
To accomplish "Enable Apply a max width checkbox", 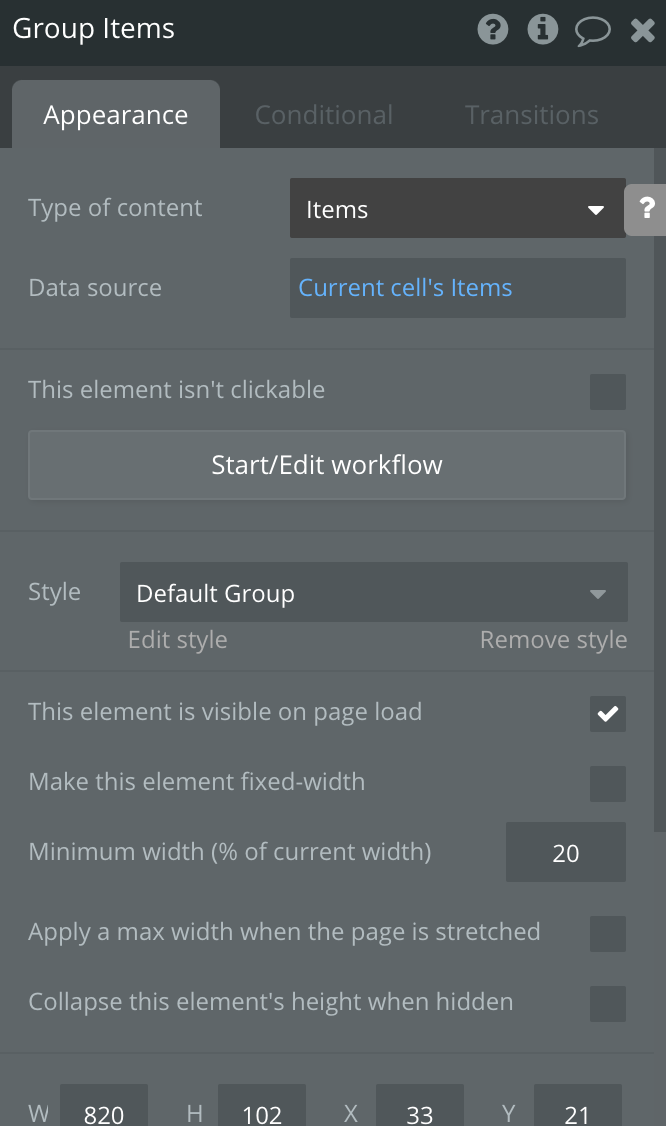I will [607, 933].
